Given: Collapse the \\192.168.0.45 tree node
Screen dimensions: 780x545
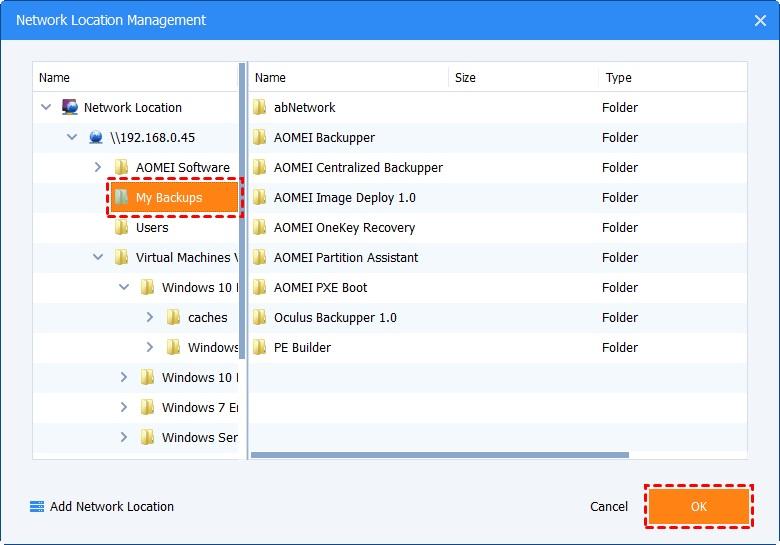Looking at the screenshot, I should [x=72, y=137].
